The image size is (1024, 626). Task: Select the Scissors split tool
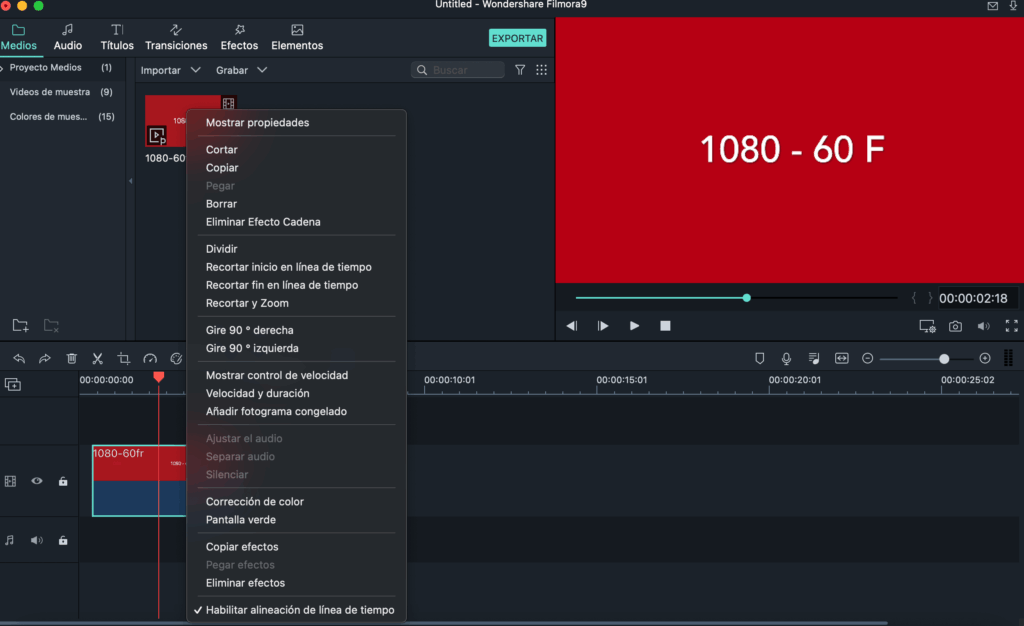click(x=97, y=358)
